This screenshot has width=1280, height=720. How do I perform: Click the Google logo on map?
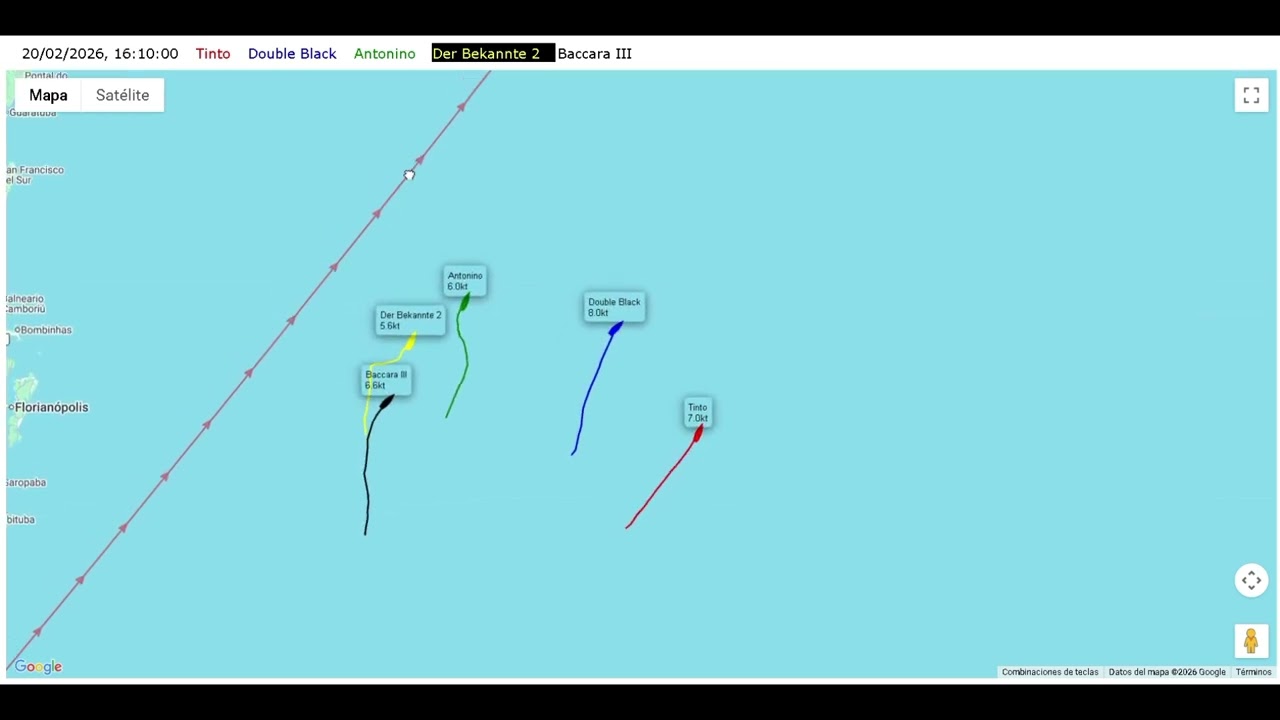coord(38,667)
